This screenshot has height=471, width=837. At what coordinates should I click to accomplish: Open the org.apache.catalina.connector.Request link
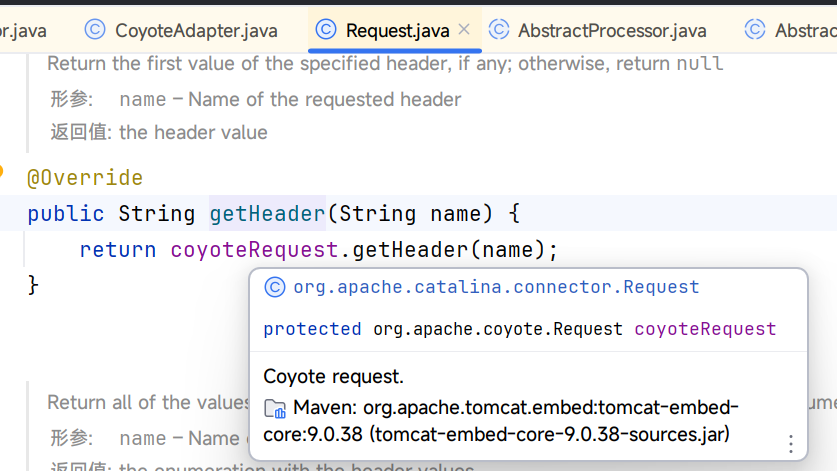(496, 288)
